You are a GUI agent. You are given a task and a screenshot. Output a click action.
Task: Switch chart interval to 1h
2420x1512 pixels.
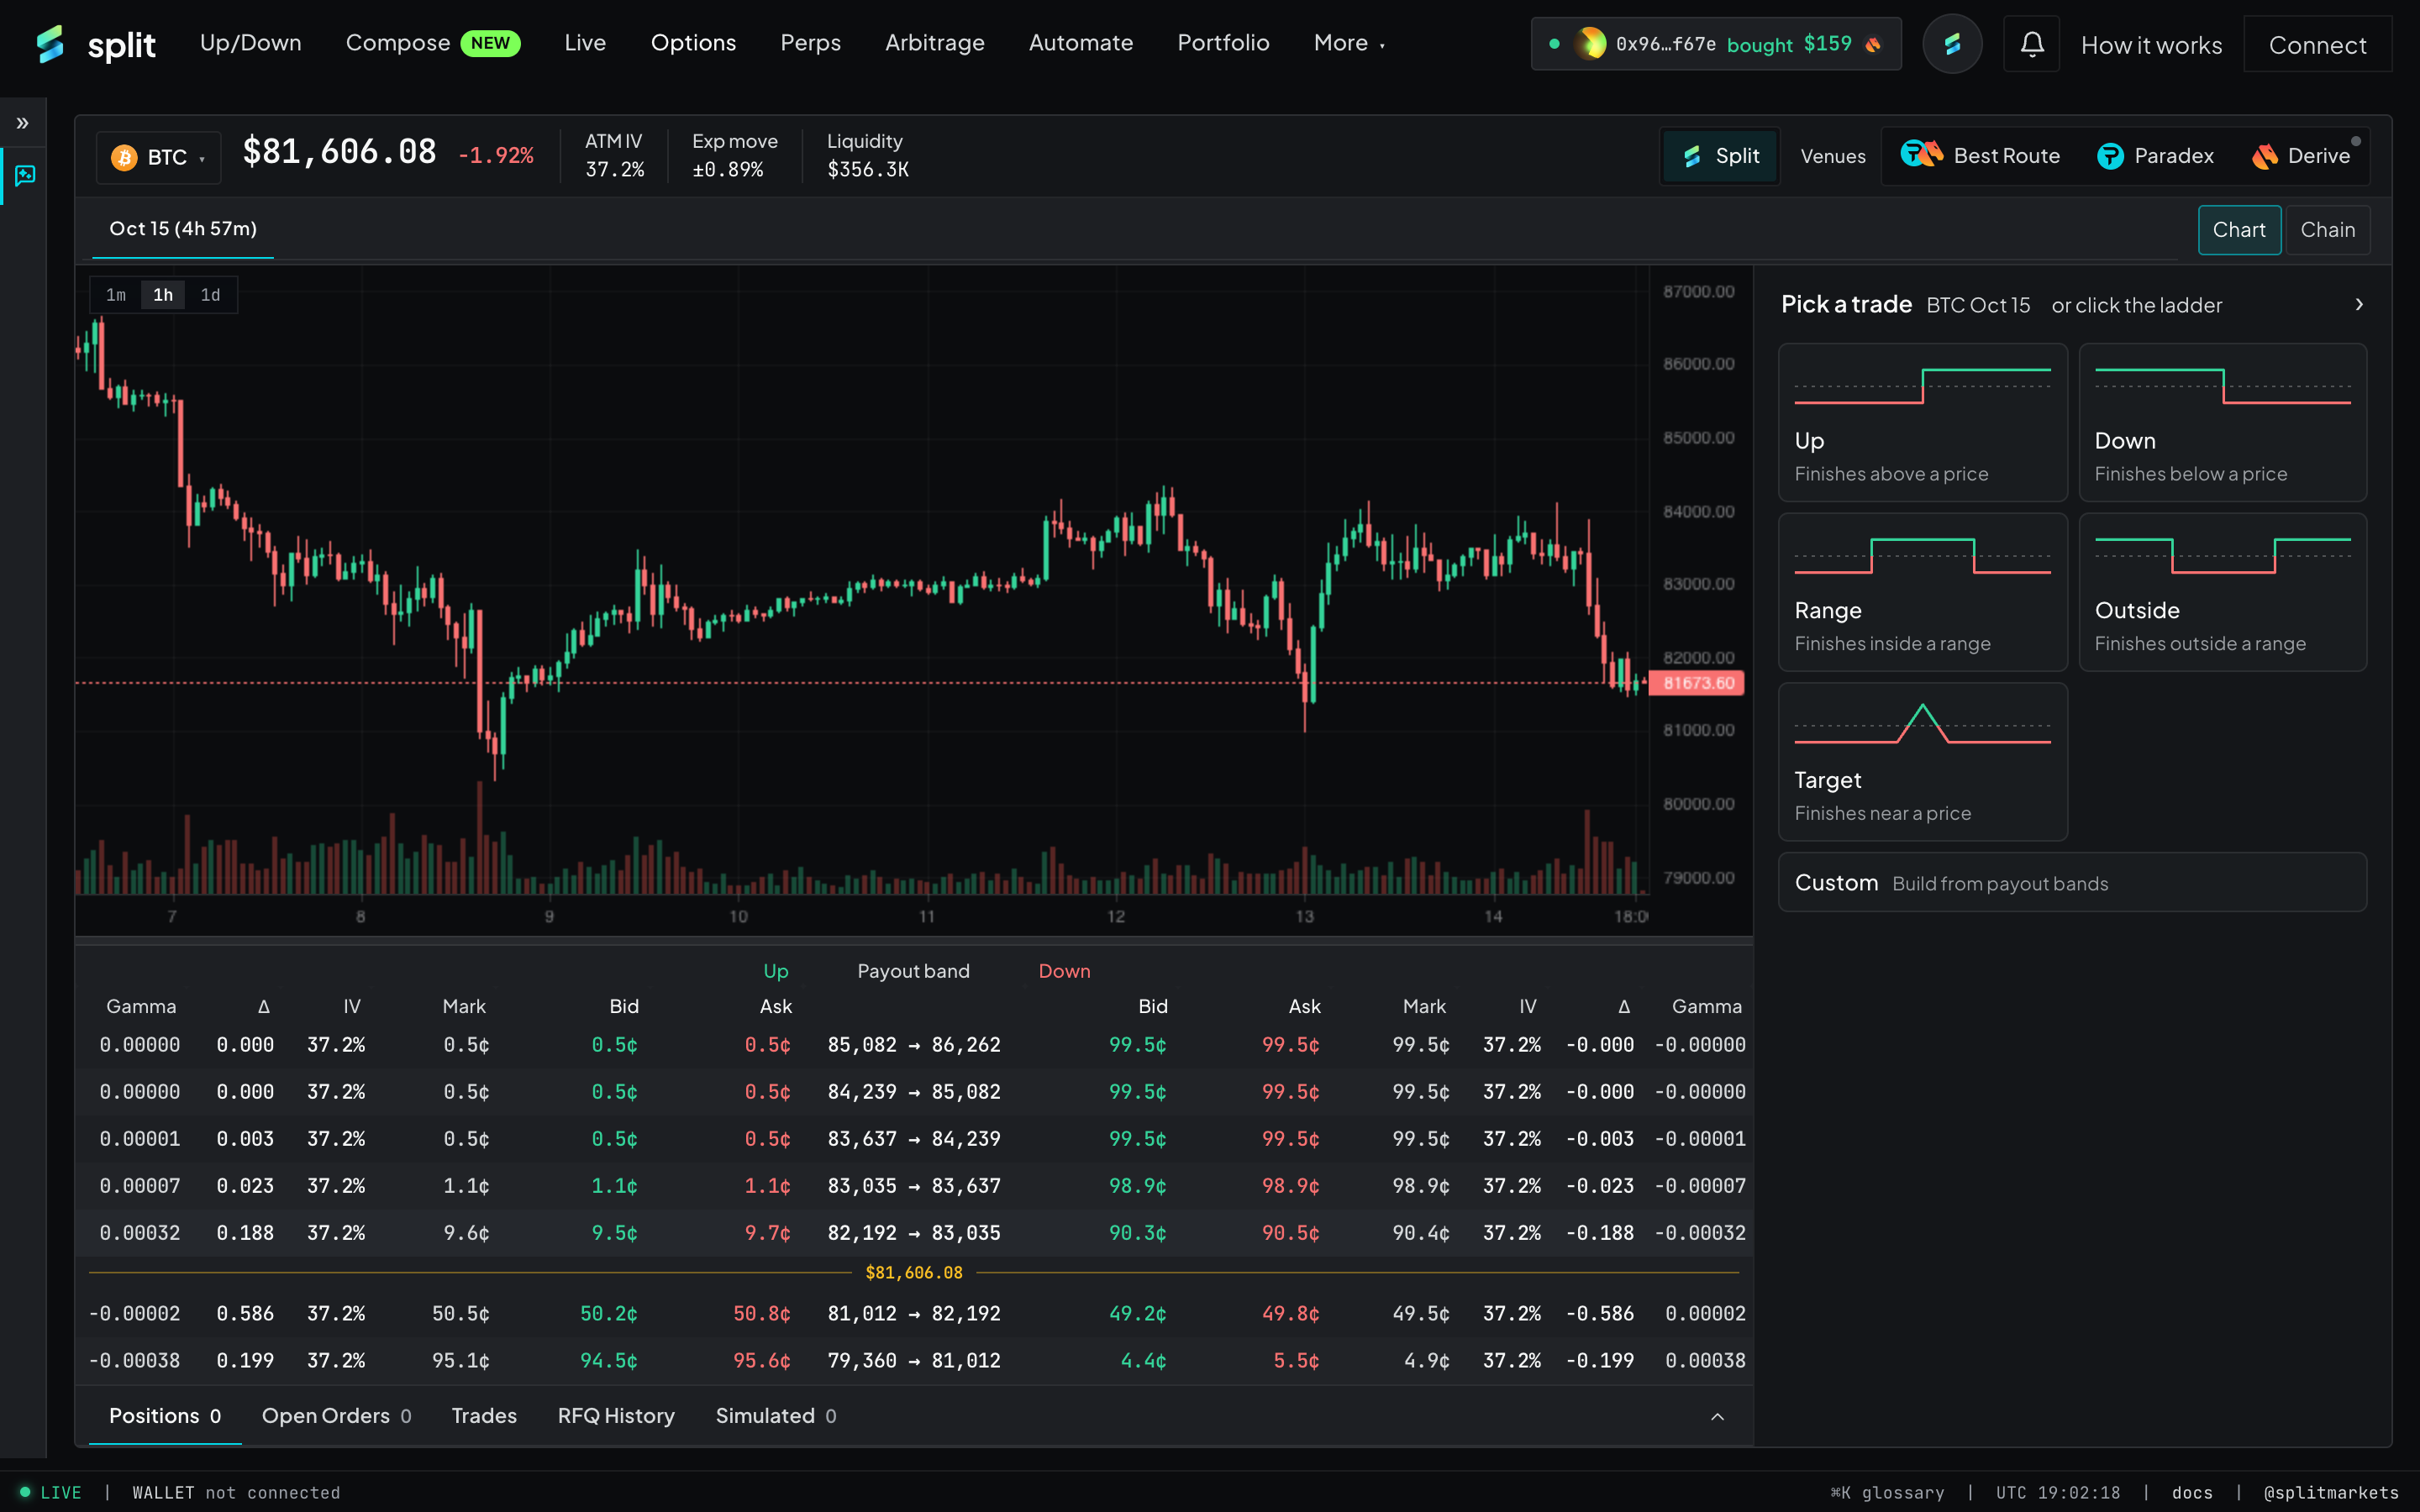coord(163,295)
